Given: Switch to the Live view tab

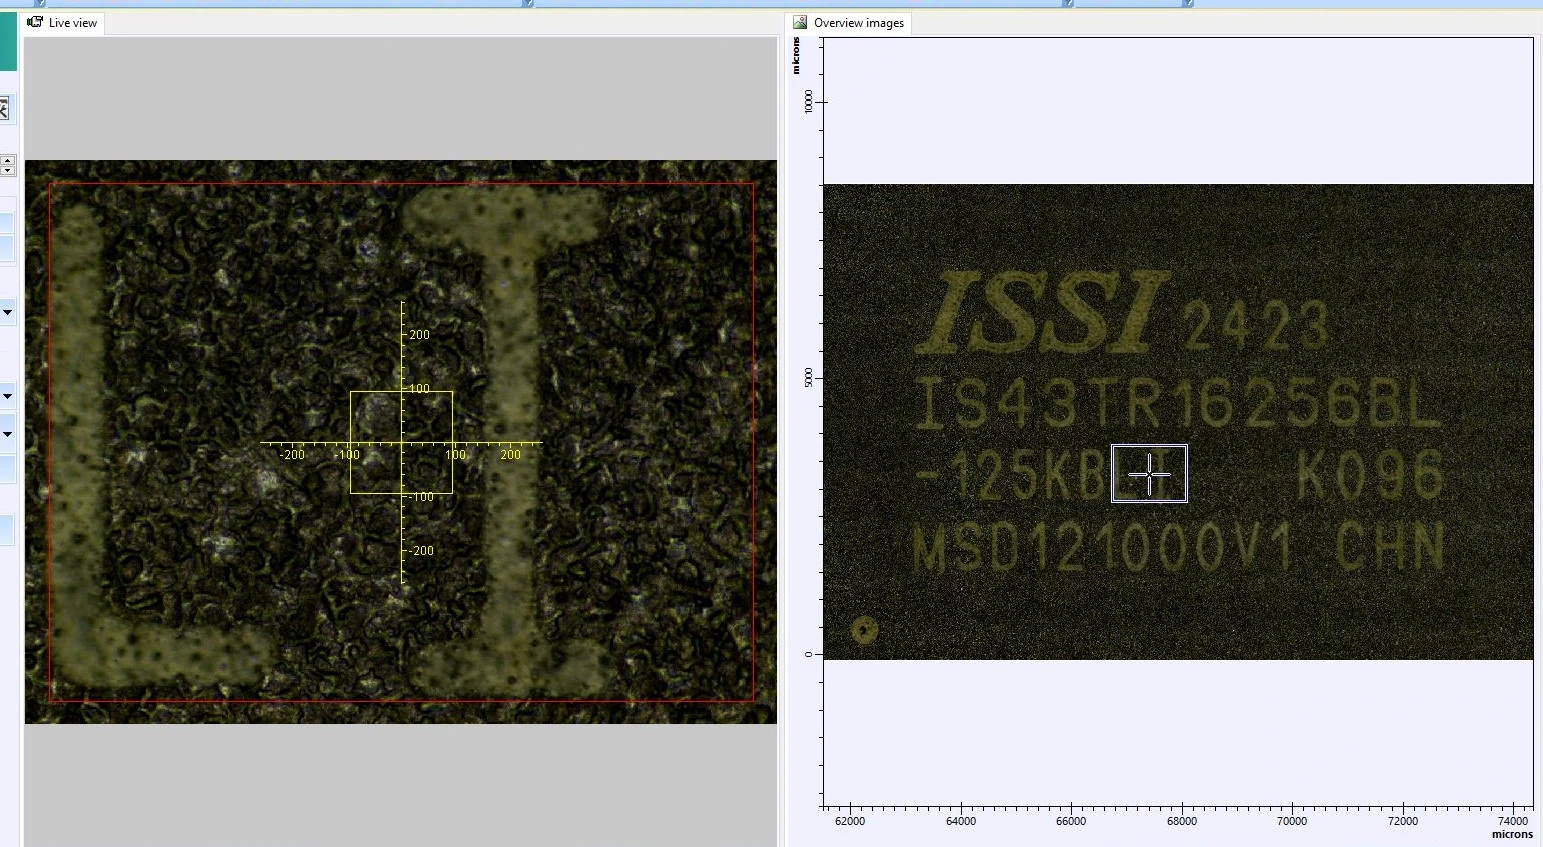Looking at the screenshot, I should click(x=64, y=23).
